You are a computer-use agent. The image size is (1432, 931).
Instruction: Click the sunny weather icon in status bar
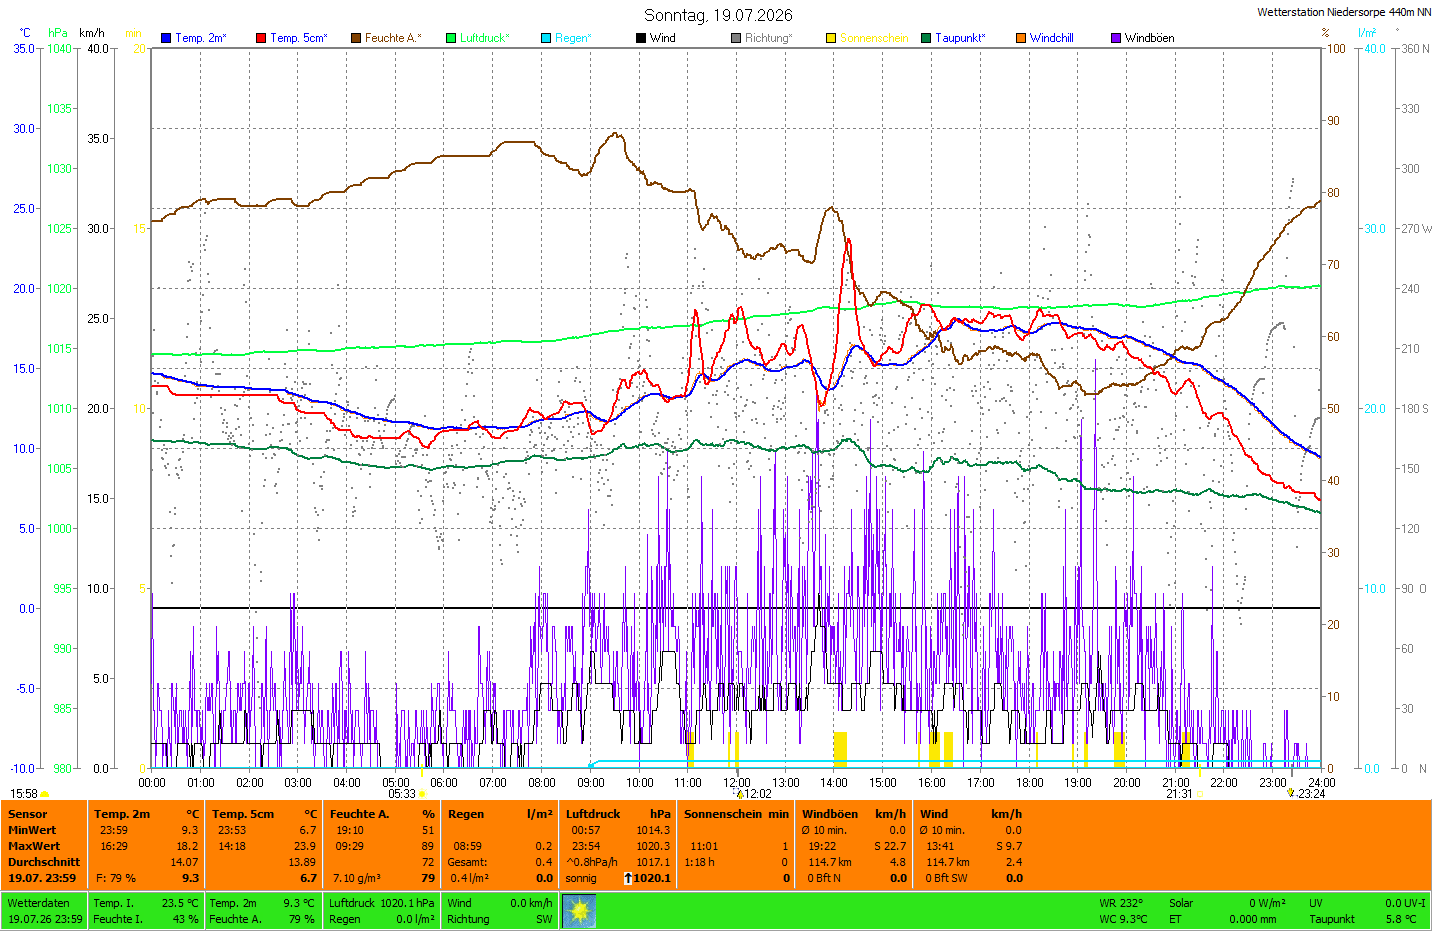click(579, 911)
